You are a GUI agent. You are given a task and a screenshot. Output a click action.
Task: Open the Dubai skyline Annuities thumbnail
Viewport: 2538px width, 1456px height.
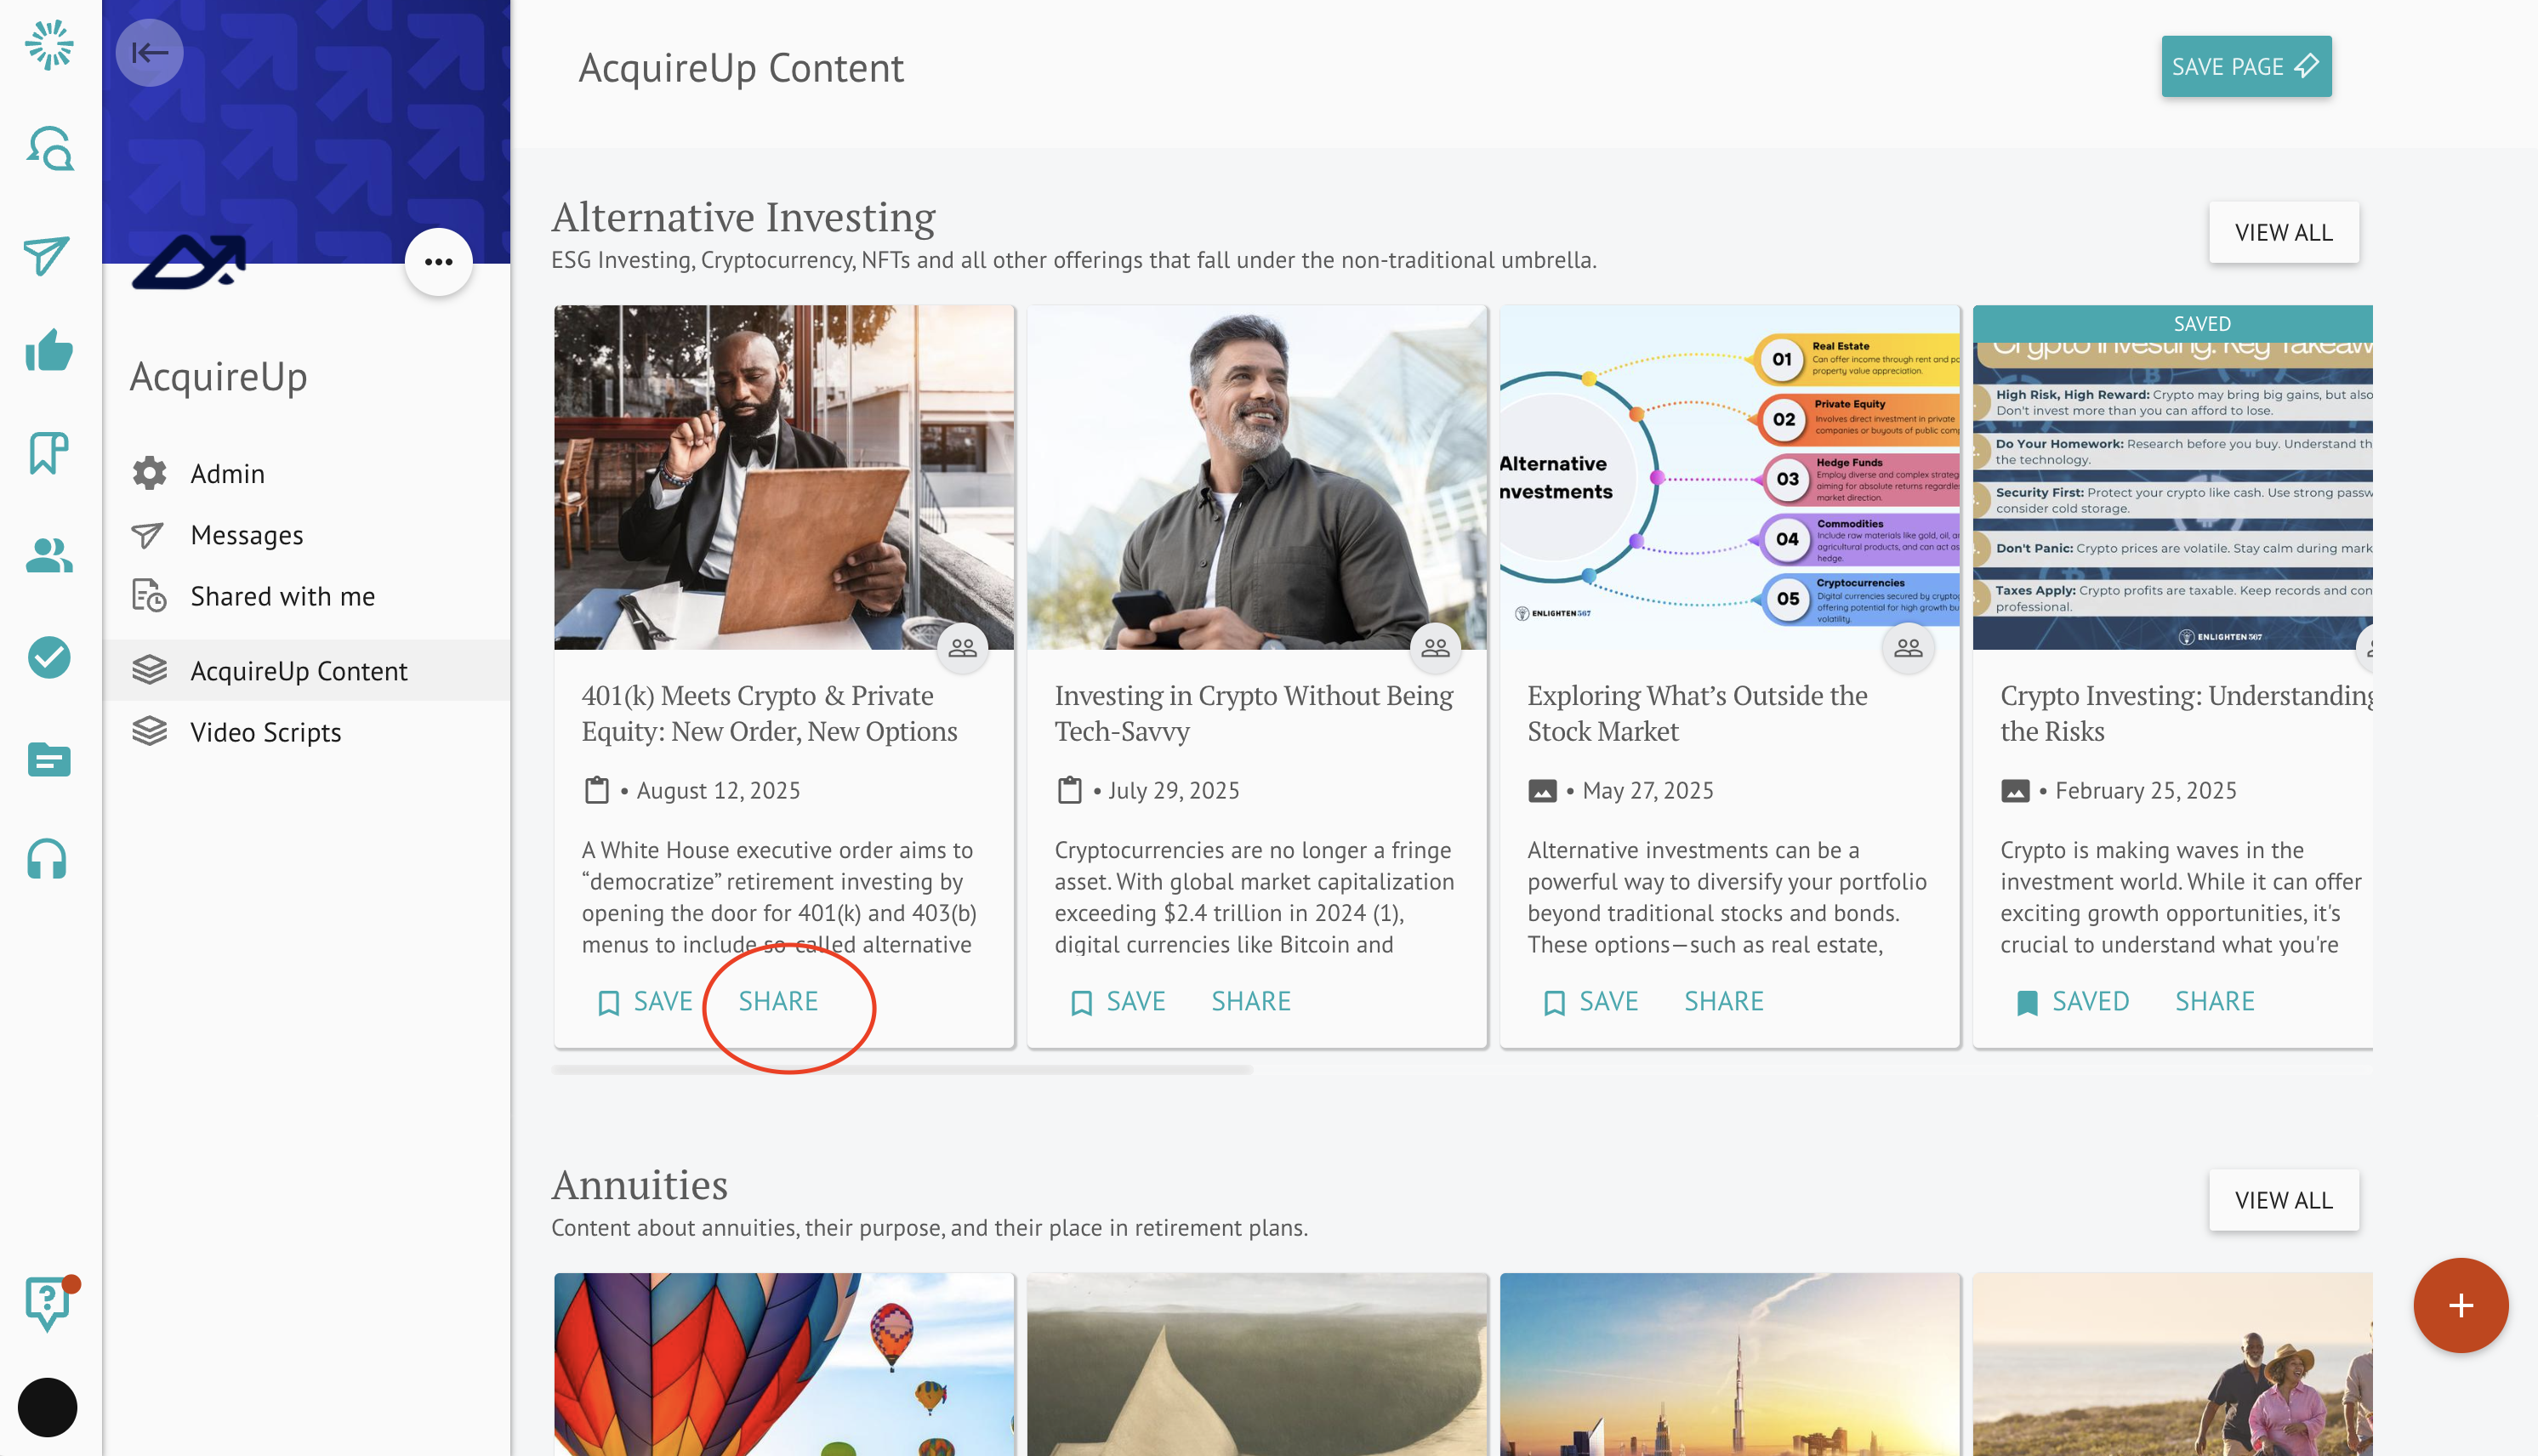tap(1729, 1364)
